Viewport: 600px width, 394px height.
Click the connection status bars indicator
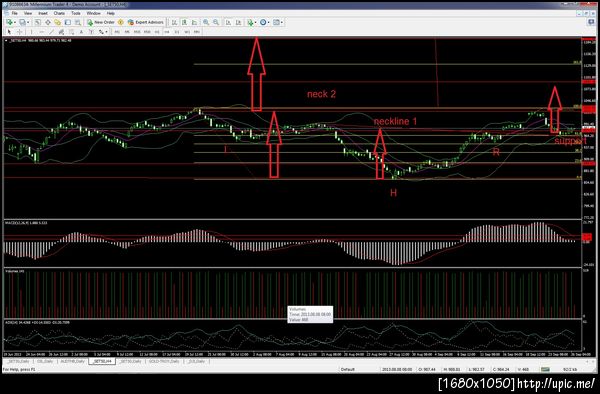click(545, 370)
